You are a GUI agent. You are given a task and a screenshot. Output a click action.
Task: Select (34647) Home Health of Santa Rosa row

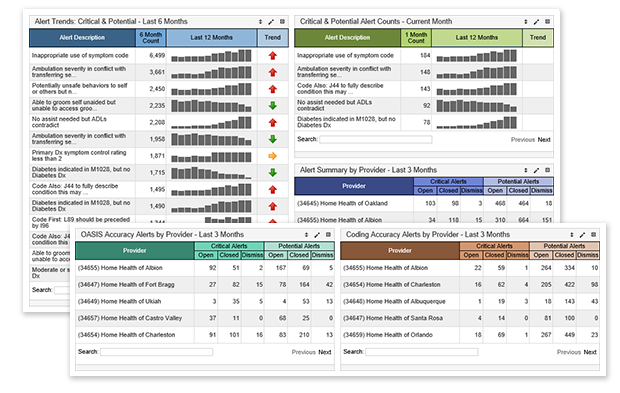[470, 318]
